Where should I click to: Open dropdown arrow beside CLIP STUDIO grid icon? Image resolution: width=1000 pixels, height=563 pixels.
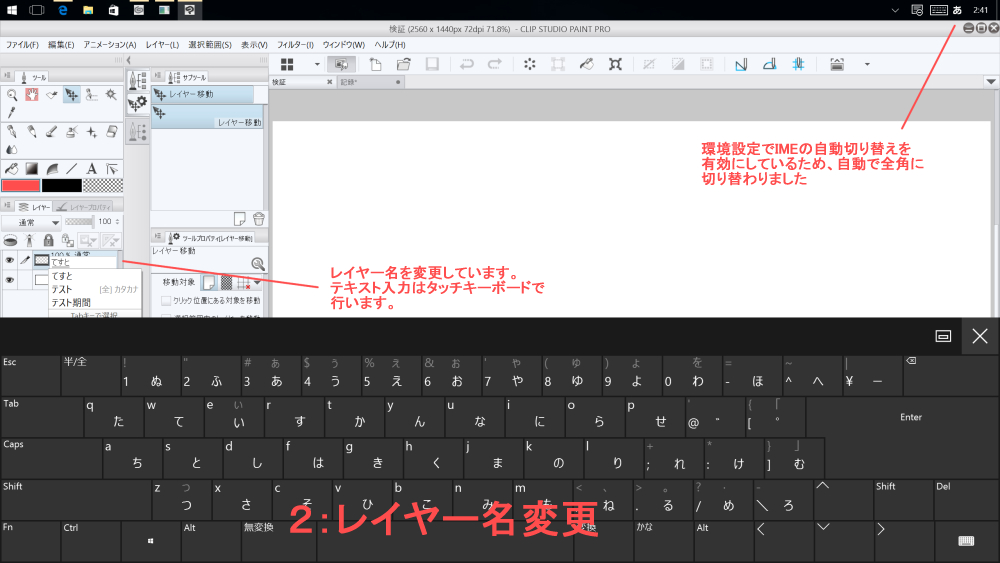[317, 64]
